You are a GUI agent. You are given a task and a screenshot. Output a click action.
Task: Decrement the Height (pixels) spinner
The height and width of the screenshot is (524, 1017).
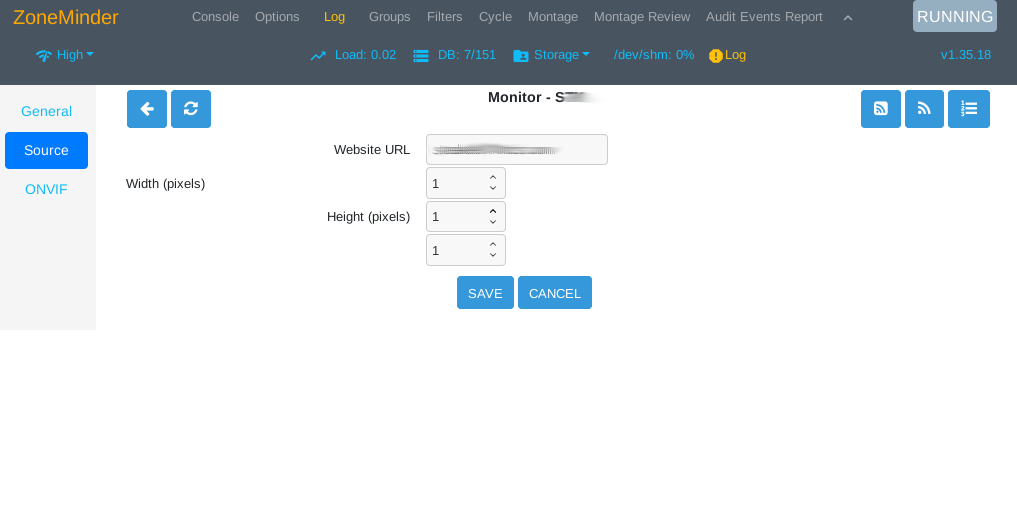(x=493, y=222)
